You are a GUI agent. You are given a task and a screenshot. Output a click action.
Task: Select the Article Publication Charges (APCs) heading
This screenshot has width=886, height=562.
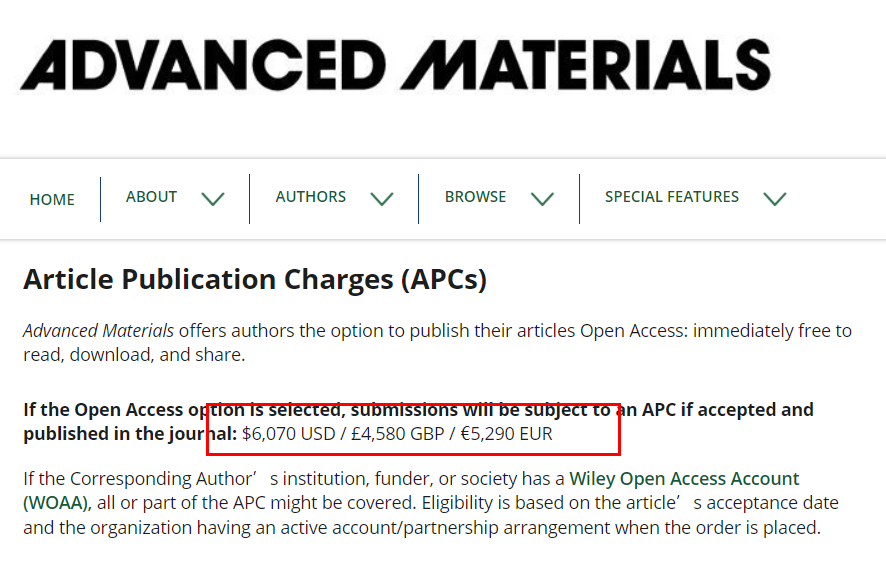(x=255, y=279)
